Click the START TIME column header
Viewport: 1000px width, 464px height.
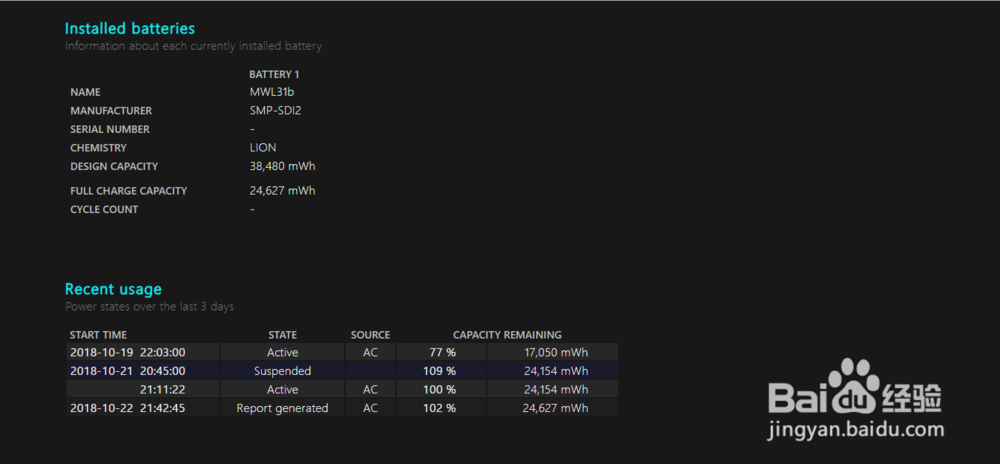[98, 335]
